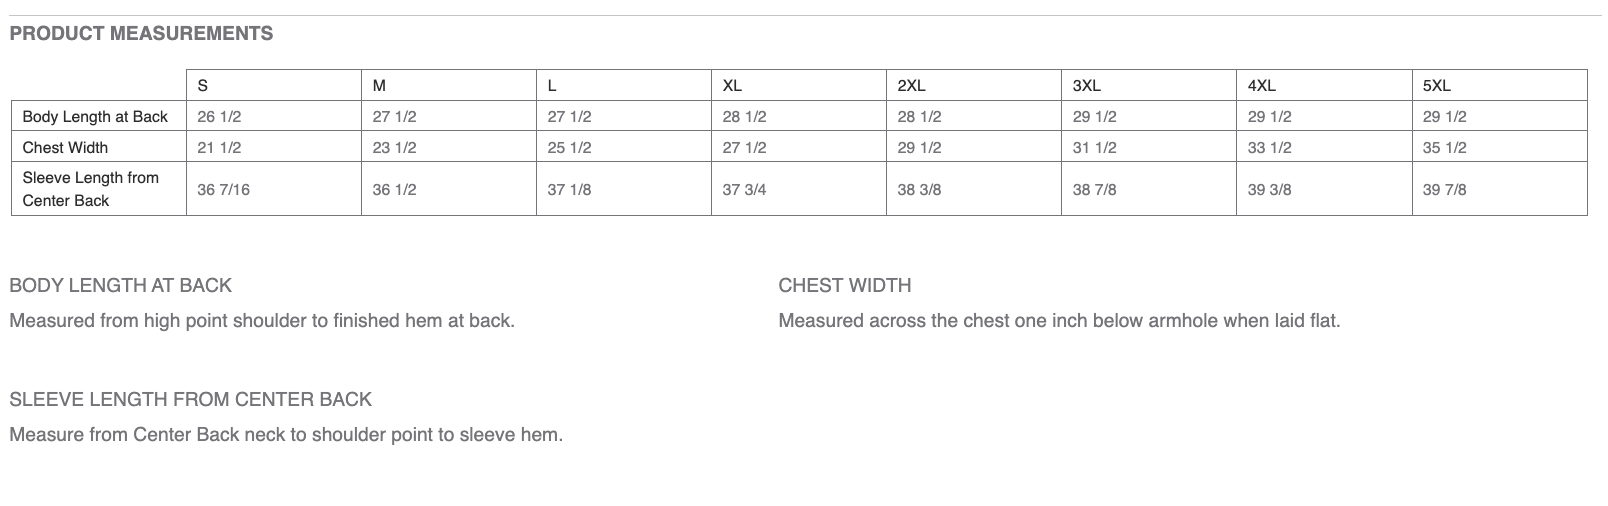The image size is (1608, 506).
Task: Click the 37 3/4 sleeve length value
Action: (744, 190)
